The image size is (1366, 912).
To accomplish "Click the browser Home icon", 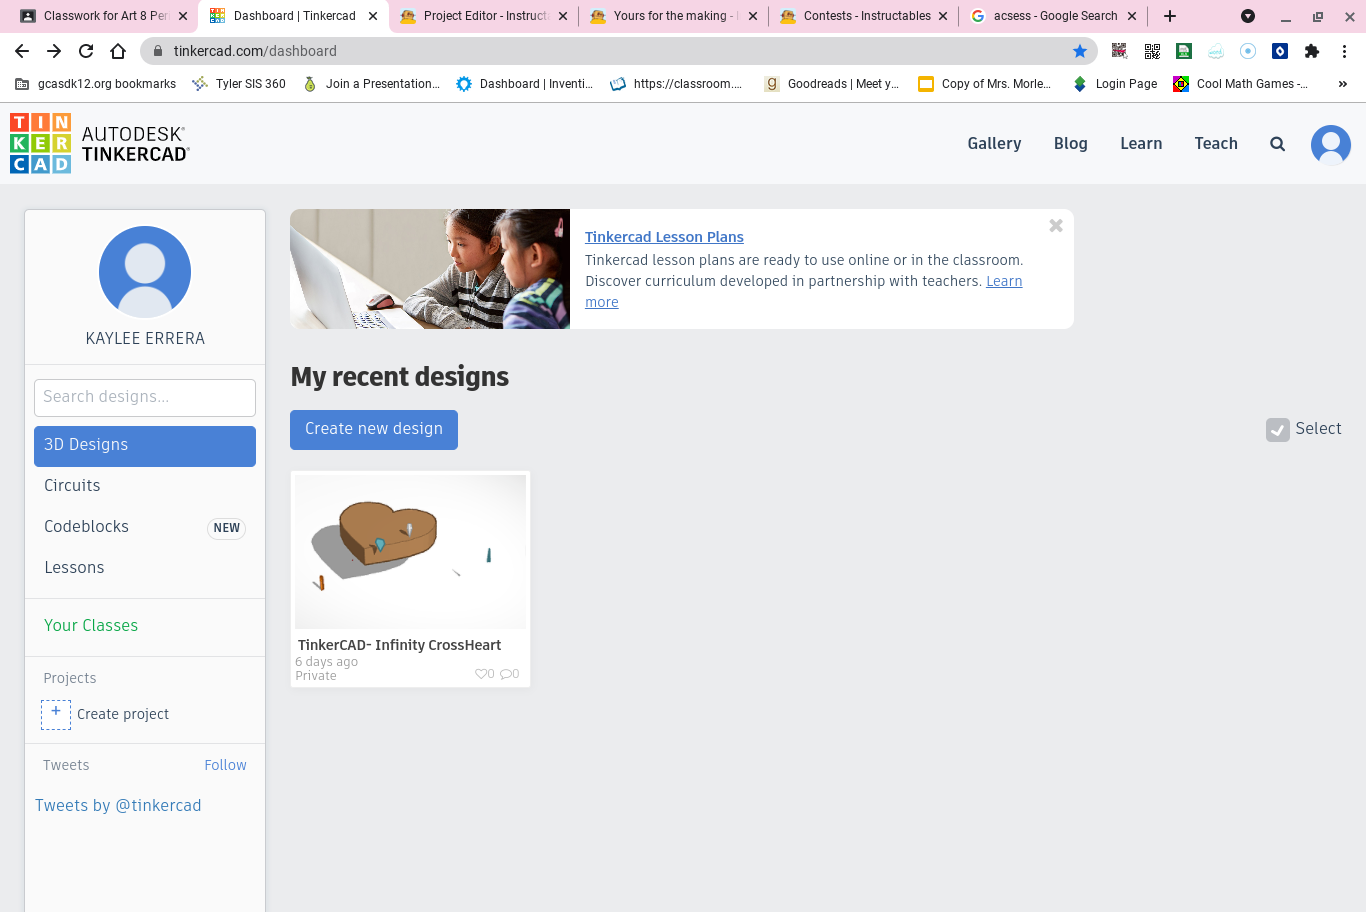I will click(x=118, y=51).
